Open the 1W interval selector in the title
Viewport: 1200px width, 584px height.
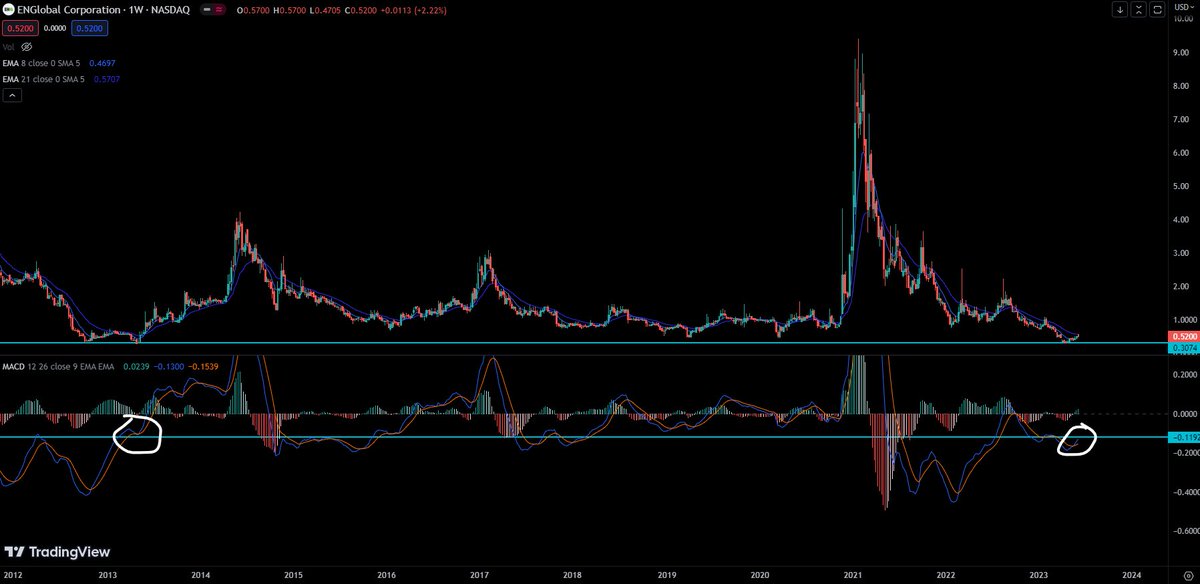click(x=138, y=9)
